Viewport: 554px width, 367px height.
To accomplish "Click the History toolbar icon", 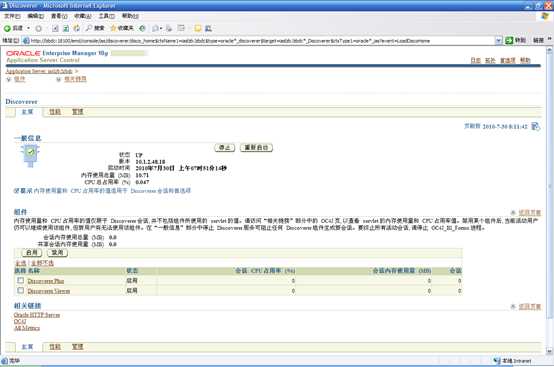I will 142,28.
